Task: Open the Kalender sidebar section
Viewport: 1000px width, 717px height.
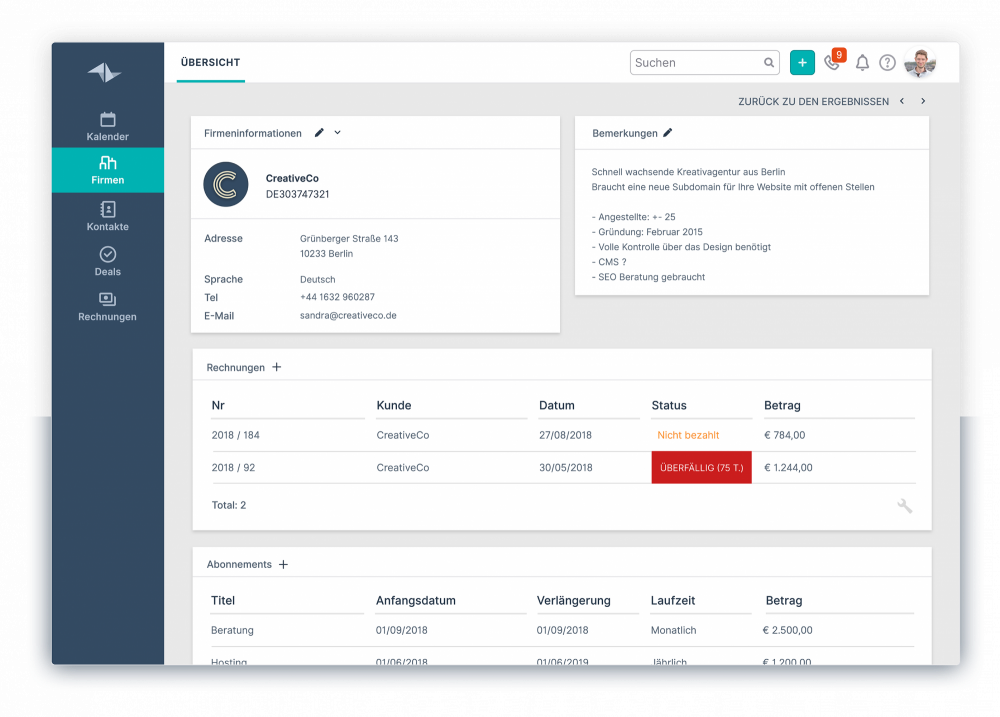Action: (107, 126)
